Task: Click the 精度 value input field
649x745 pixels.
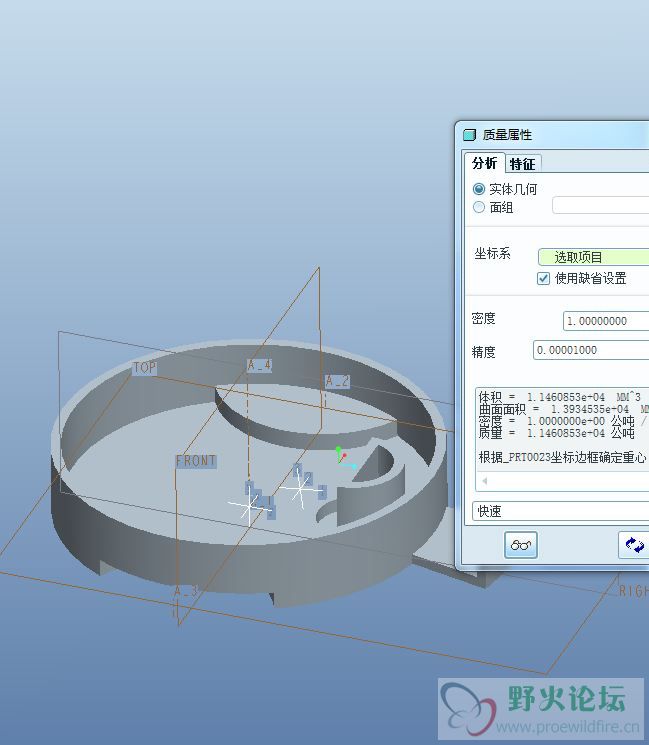Action: point(591,350)
